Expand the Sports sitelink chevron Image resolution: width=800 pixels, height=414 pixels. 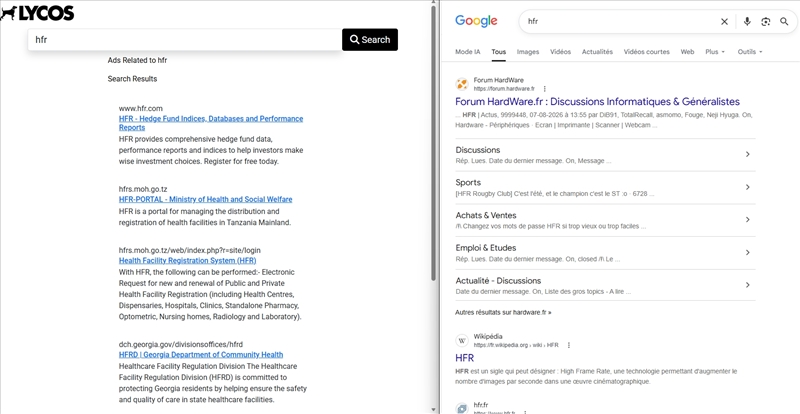pos(747,187)
